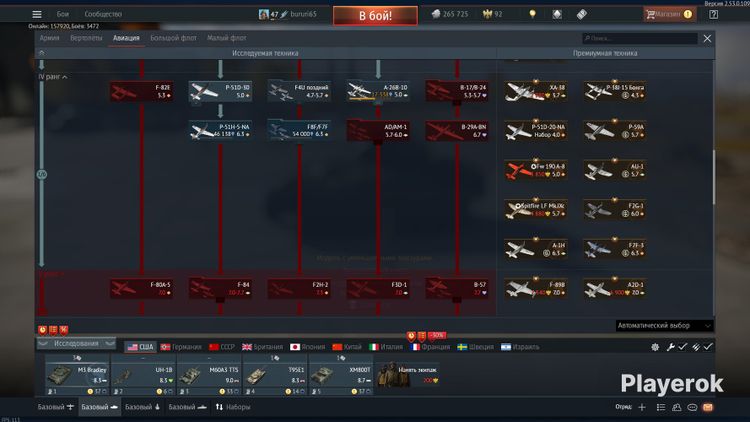The image size is (750, 422).
Task: Click the lightbulb hints icon
Action: (x=532, y=15)
